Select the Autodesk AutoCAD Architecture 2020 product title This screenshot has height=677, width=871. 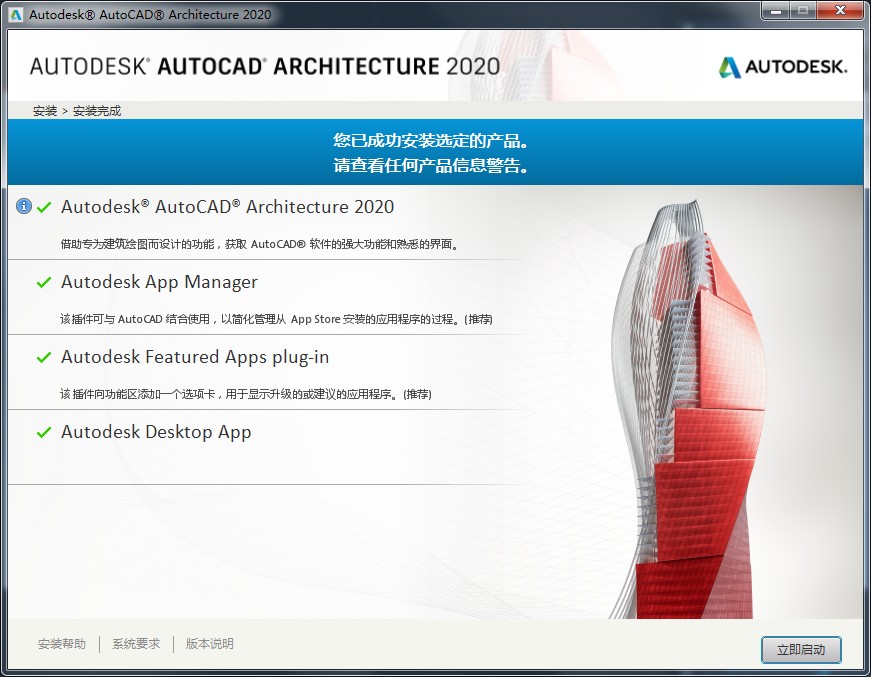227,207
